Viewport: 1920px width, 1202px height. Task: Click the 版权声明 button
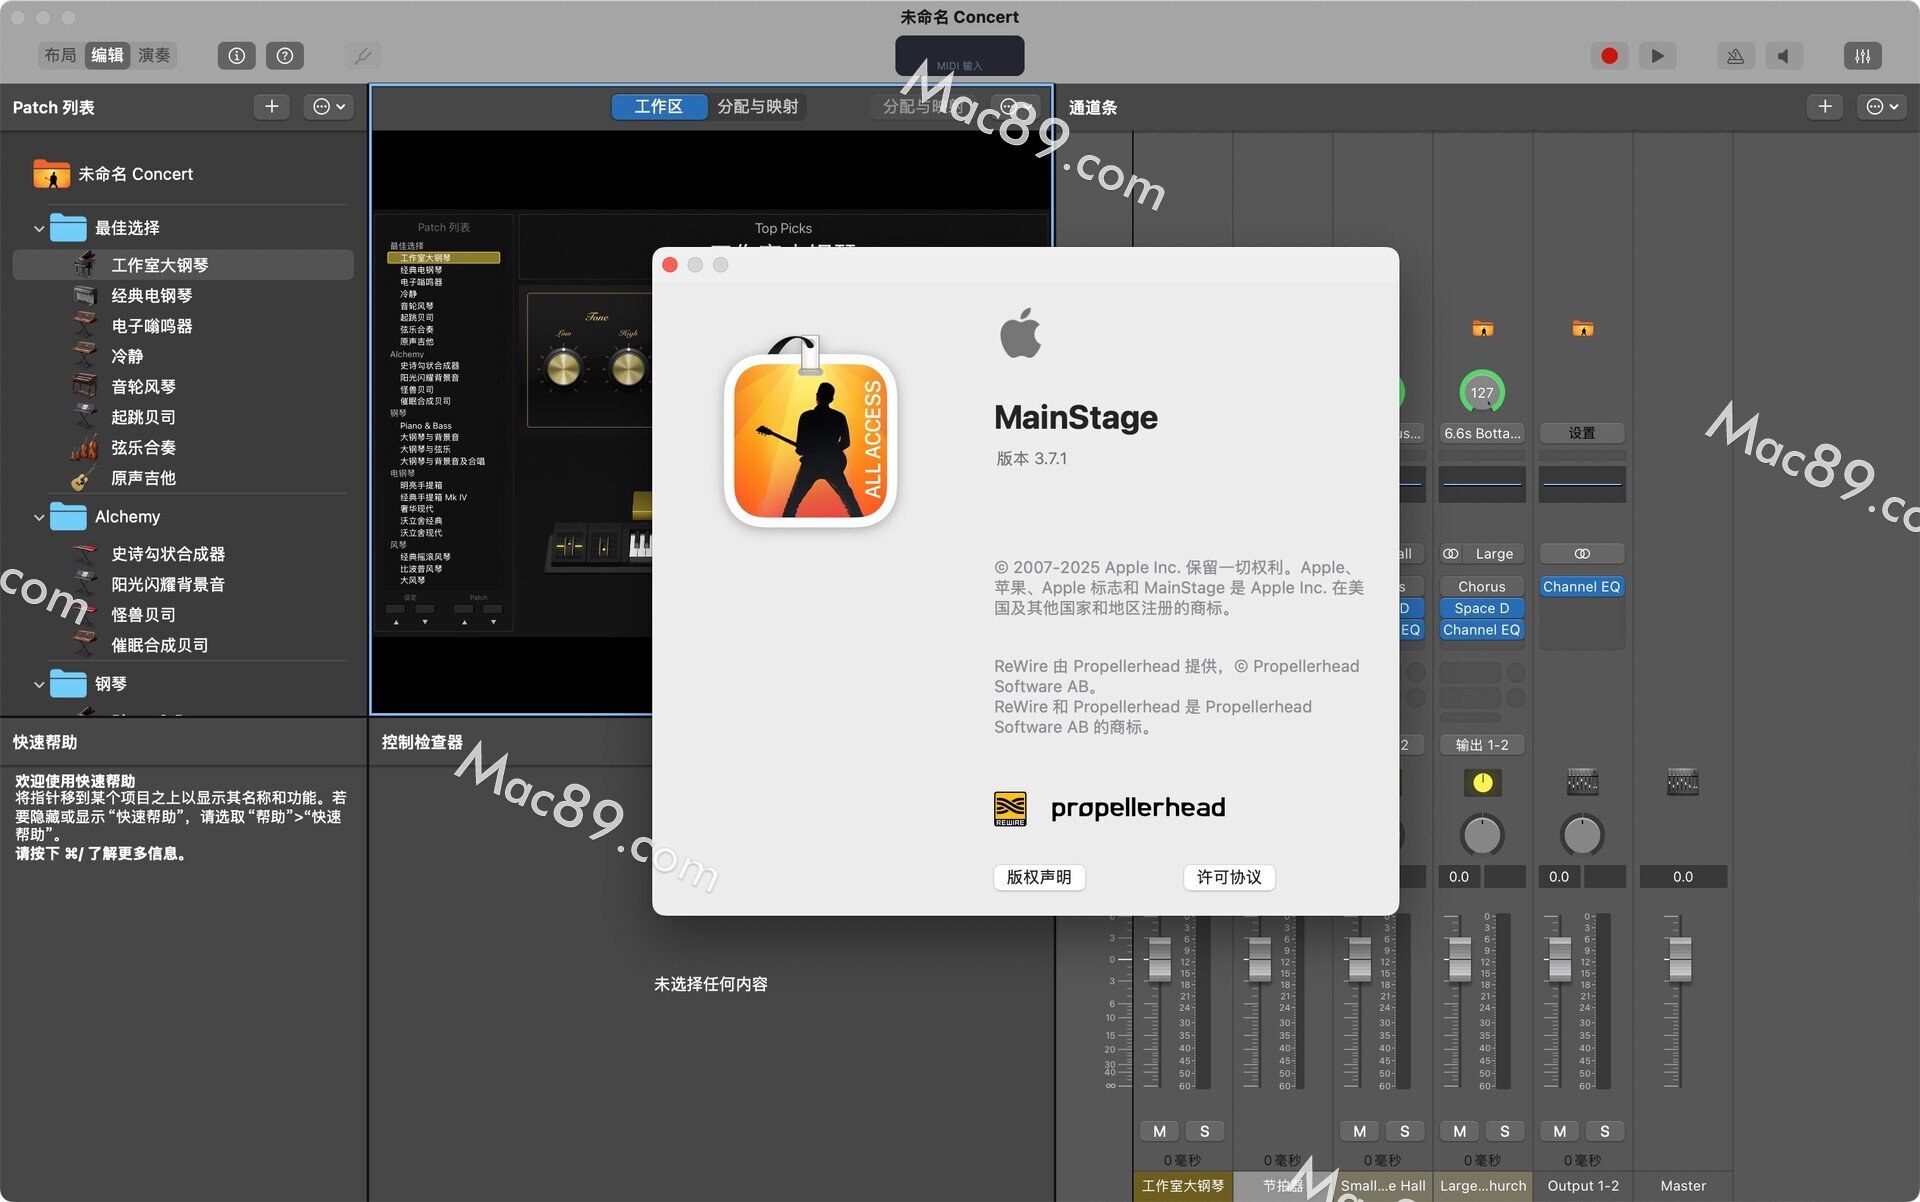1038,877
